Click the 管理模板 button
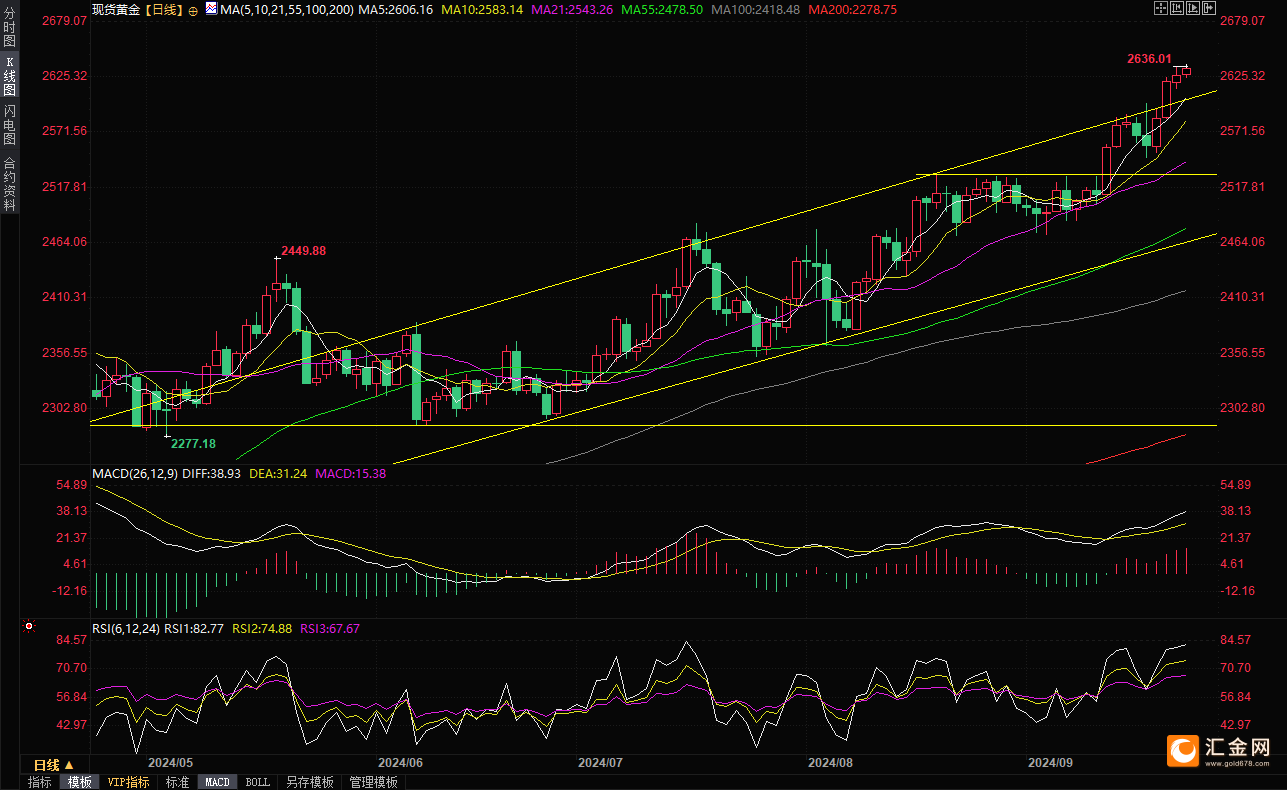 click(373, 782)
